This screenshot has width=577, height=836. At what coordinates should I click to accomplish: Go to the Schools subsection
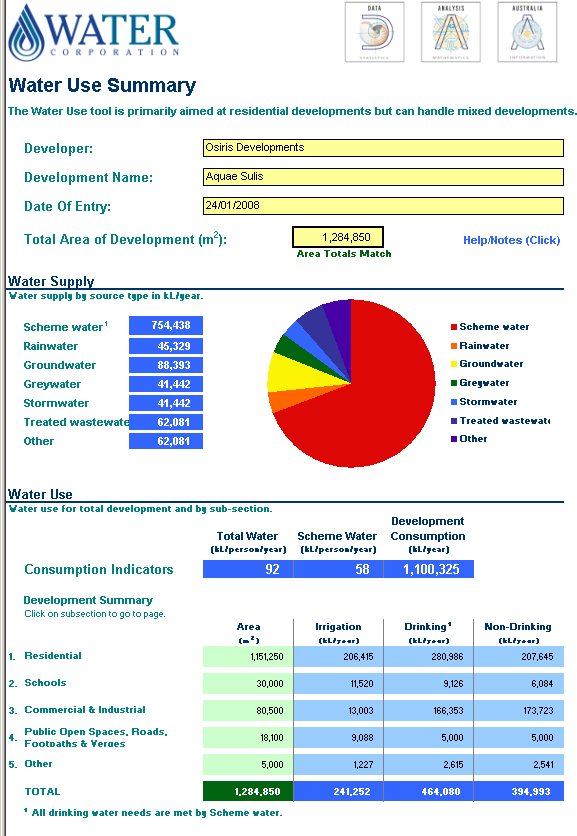click(x=45, y=683)
